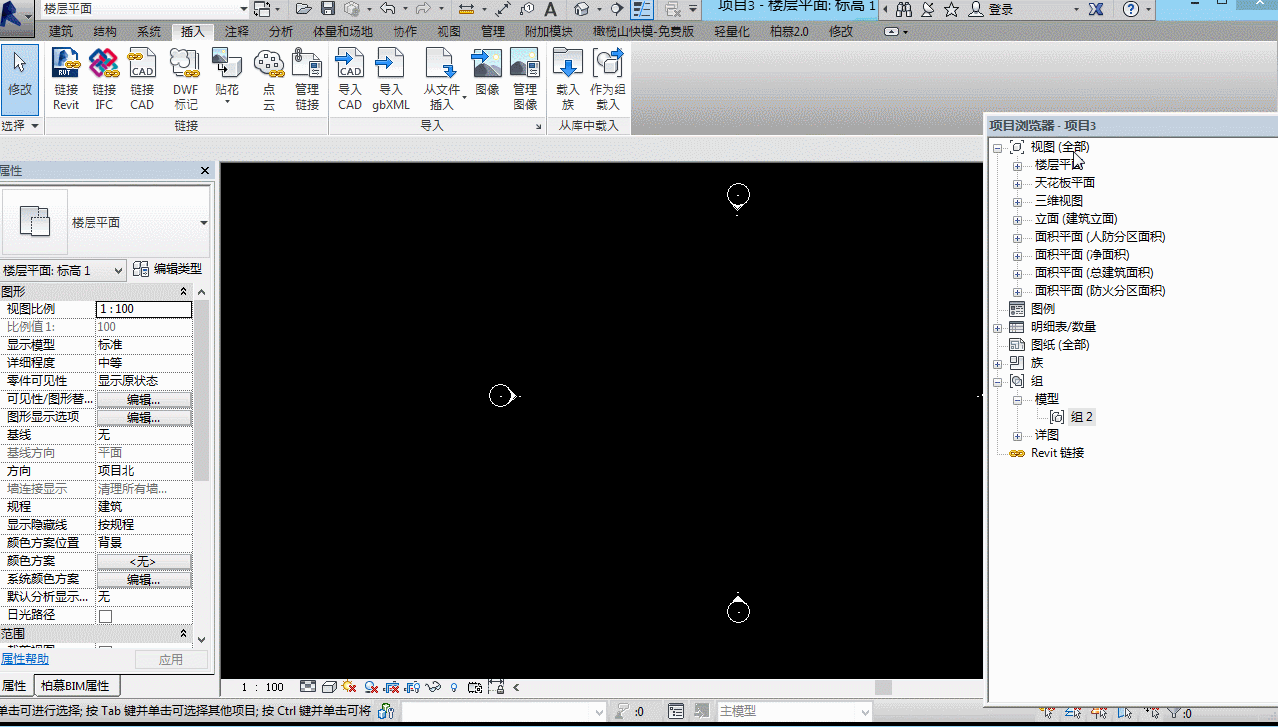Select the 导入 gbXML tool

tap(391, 78)
